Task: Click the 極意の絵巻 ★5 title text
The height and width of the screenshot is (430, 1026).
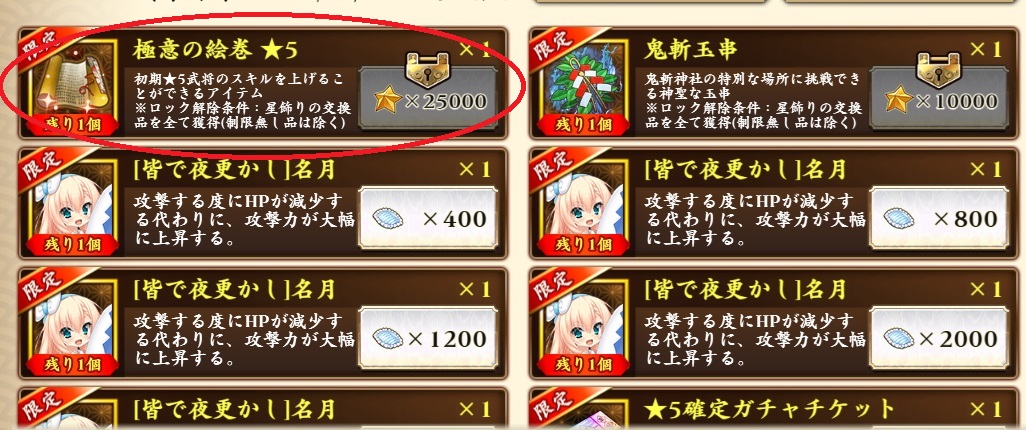Action: pos(215,49)
